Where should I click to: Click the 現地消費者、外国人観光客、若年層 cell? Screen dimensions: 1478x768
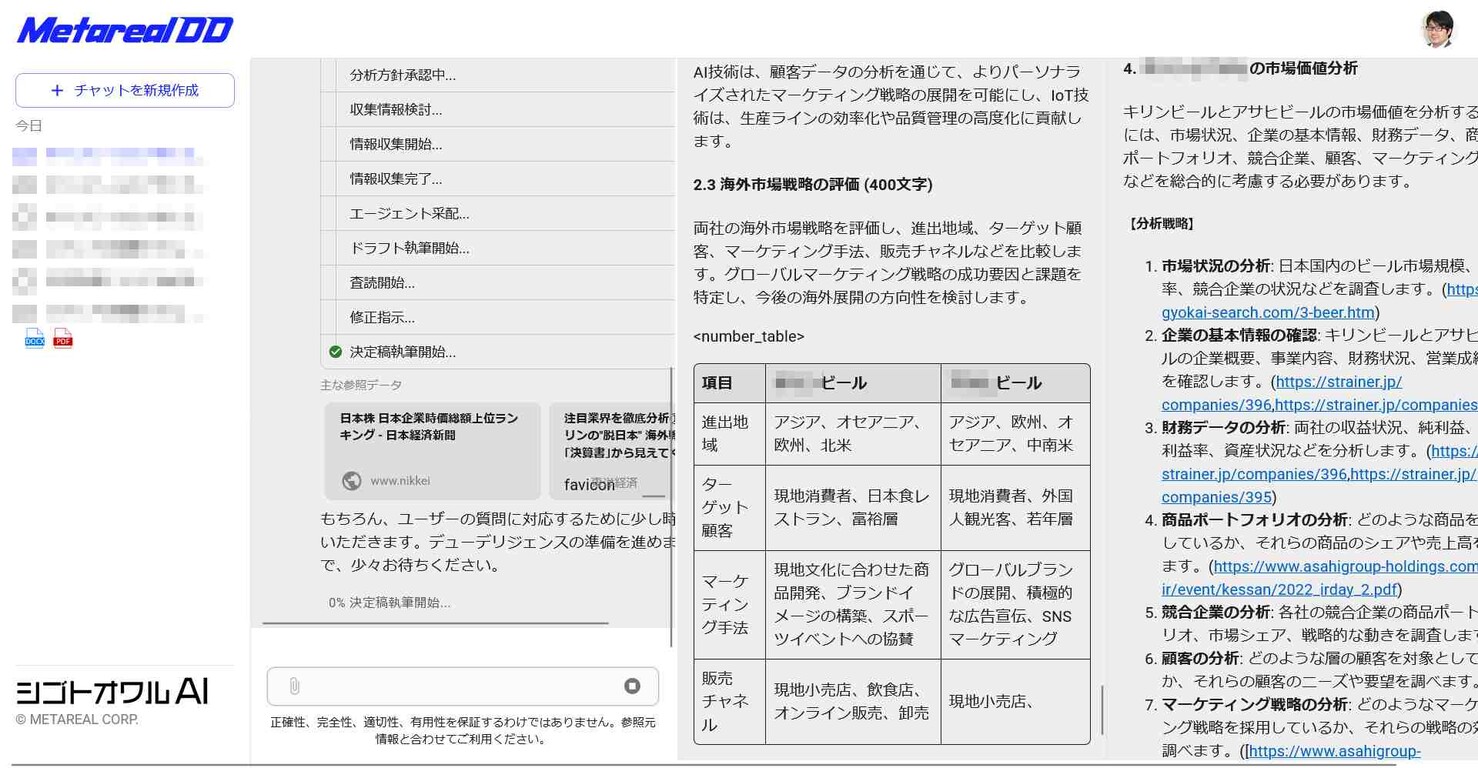coord(1015,507)
